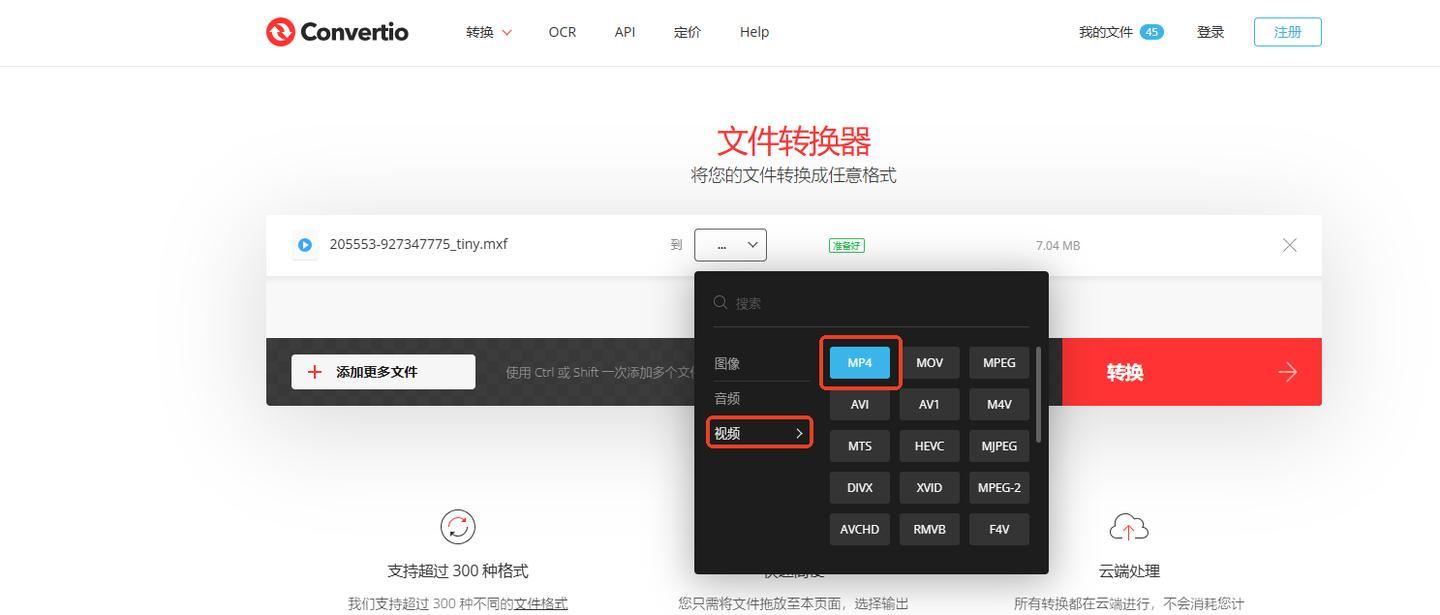Click the cloud upload processing icon

pyautogui.click(x=1128, y=527)
